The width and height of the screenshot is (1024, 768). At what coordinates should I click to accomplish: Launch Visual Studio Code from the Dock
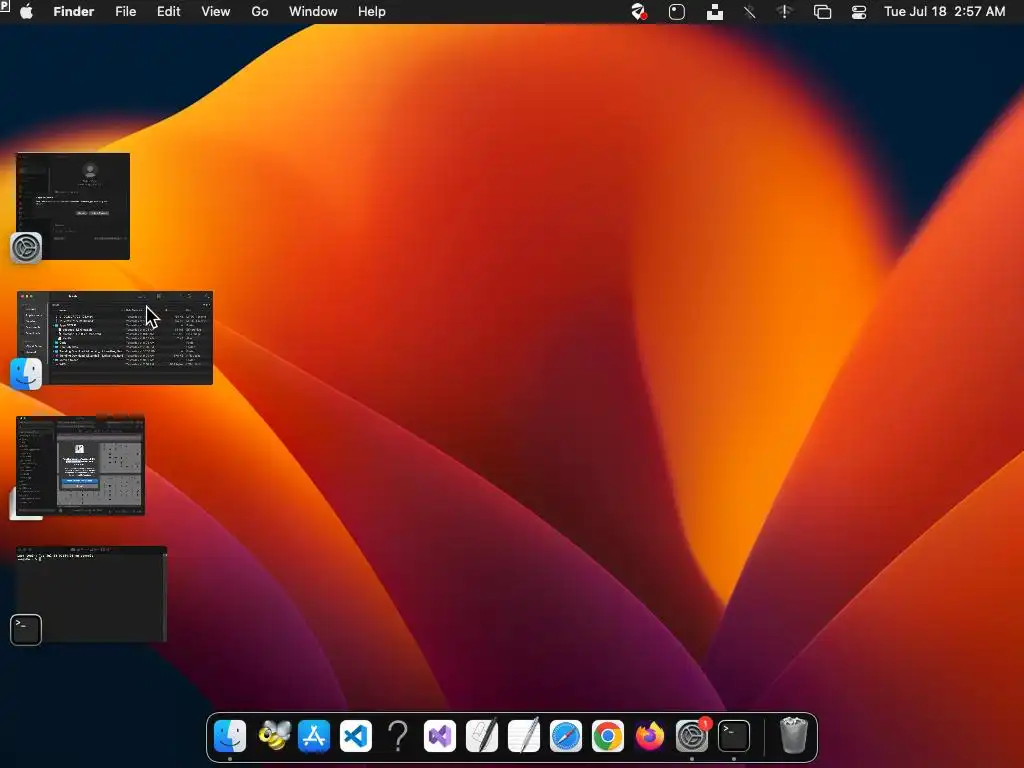click(x=356, y=736)
